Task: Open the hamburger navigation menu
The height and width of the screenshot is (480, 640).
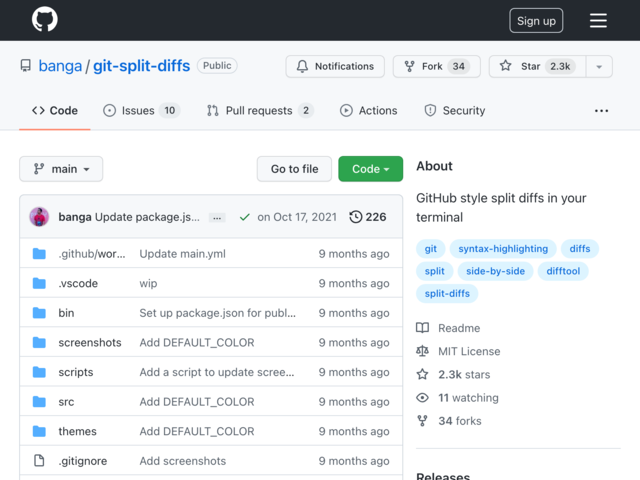Action: point(598,20)
